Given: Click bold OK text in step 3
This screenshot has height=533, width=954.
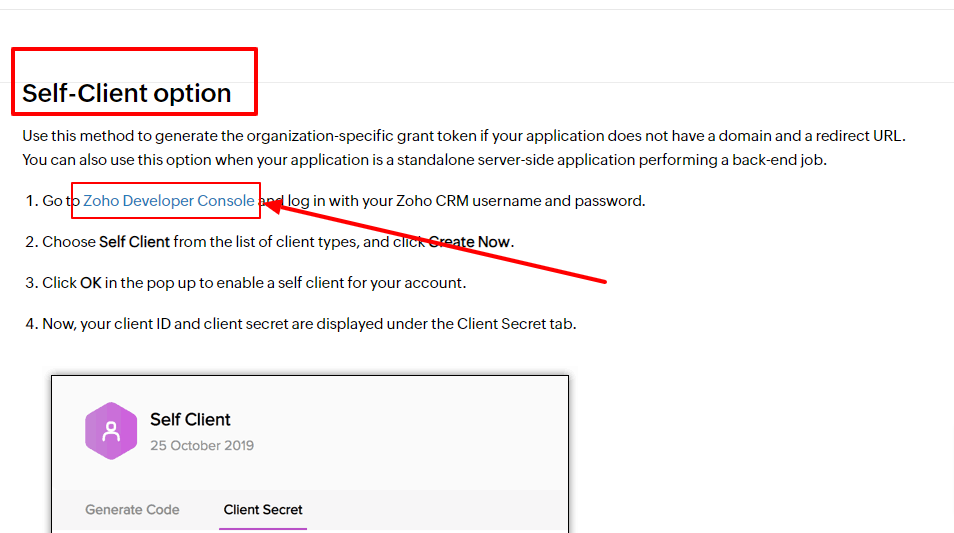Looking at the screenshot, I should [x=91, y=283].
